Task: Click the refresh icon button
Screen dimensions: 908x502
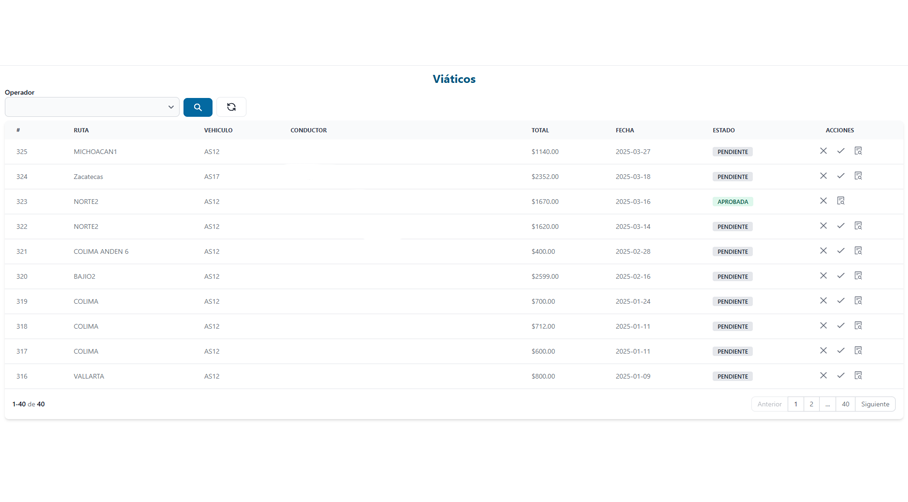Action: click(x=231, y=107)
